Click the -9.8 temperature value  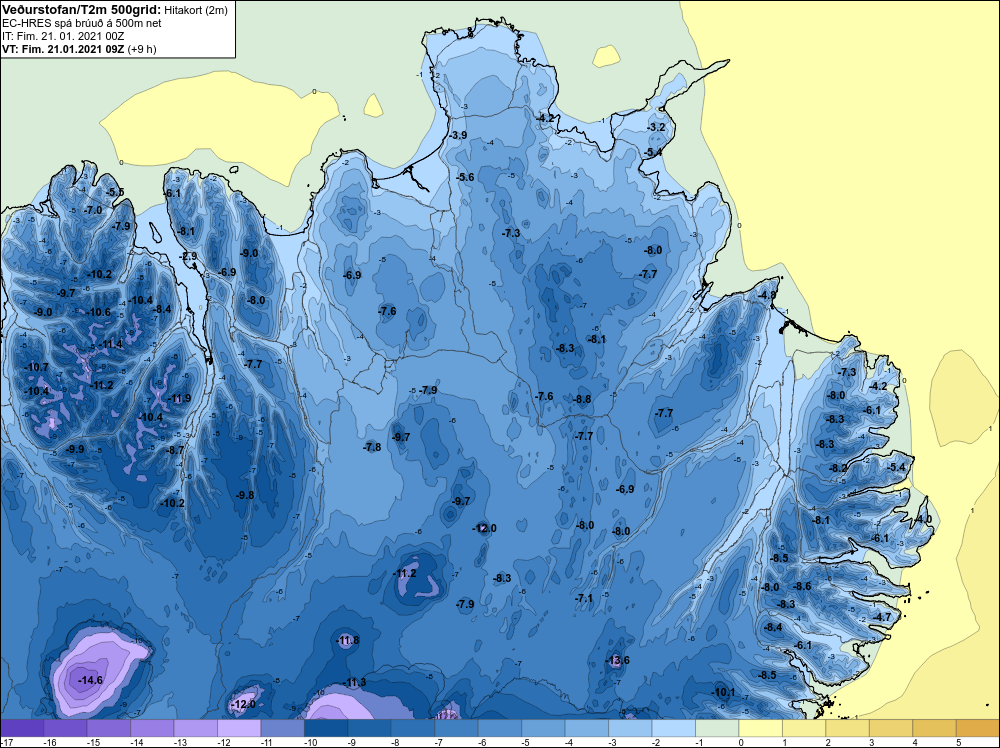pyautogui.click(x=245, y=495)
